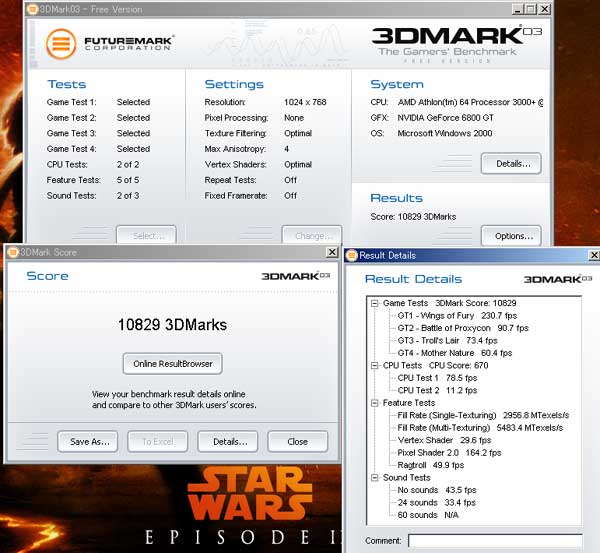
Task: Click the CPU Tests CPU Score label
Action: [435, 365]
